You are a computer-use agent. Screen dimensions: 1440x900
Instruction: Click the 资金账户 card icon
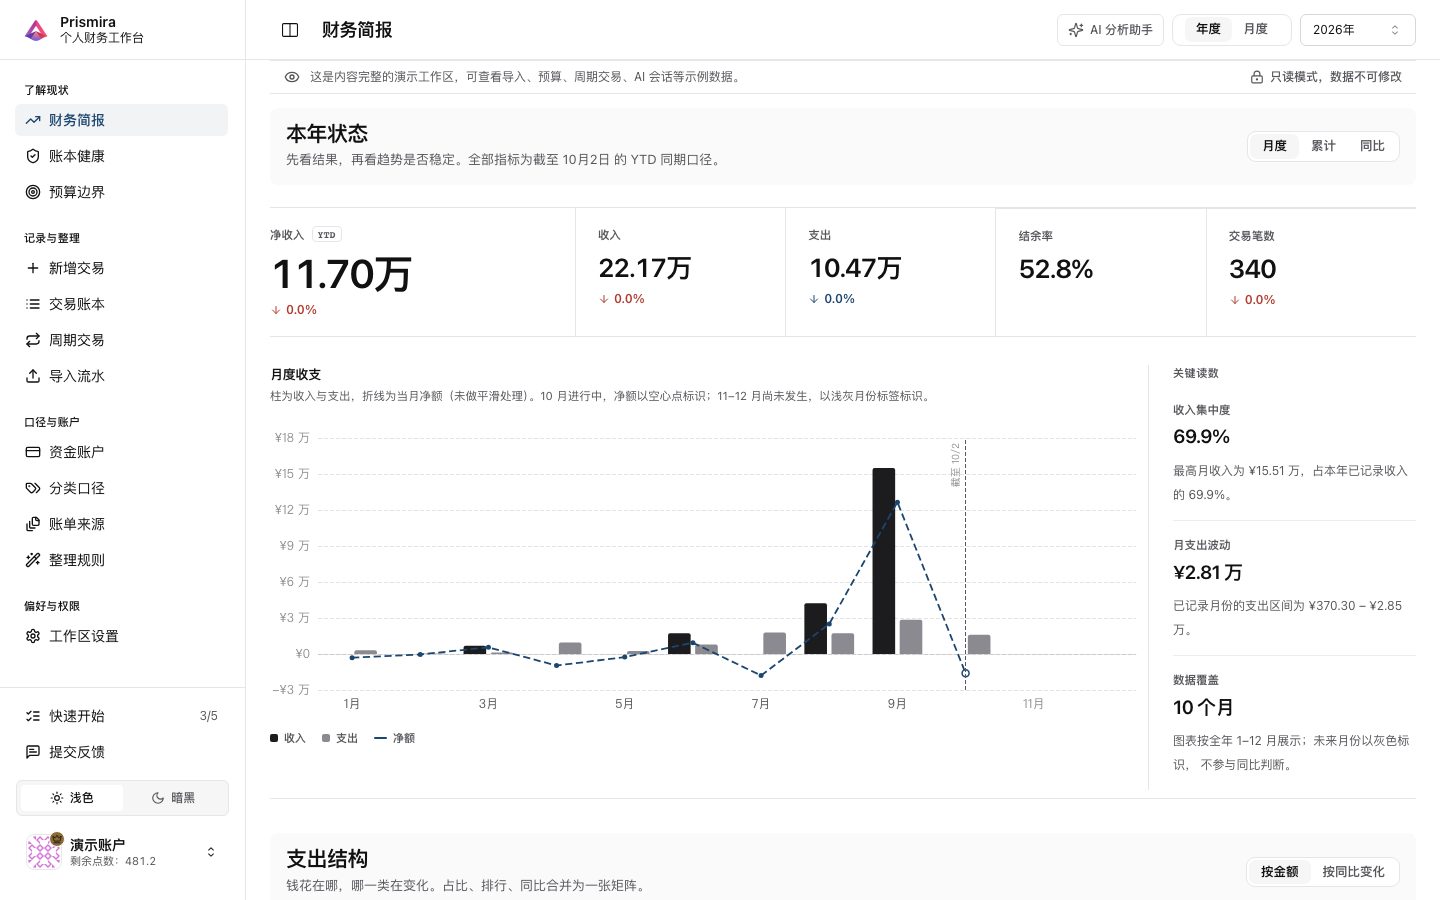click(x=33, y=452)
